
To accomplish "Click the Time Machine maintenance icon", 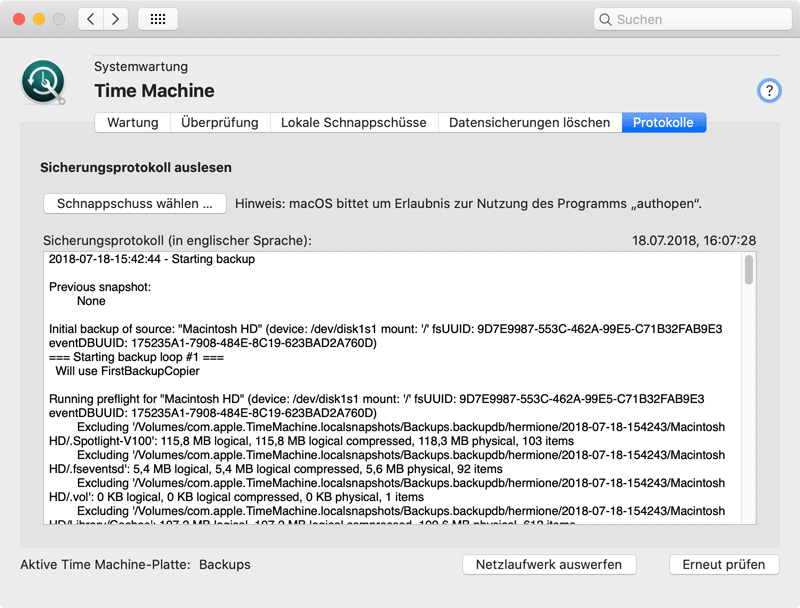I will [43, 82].
